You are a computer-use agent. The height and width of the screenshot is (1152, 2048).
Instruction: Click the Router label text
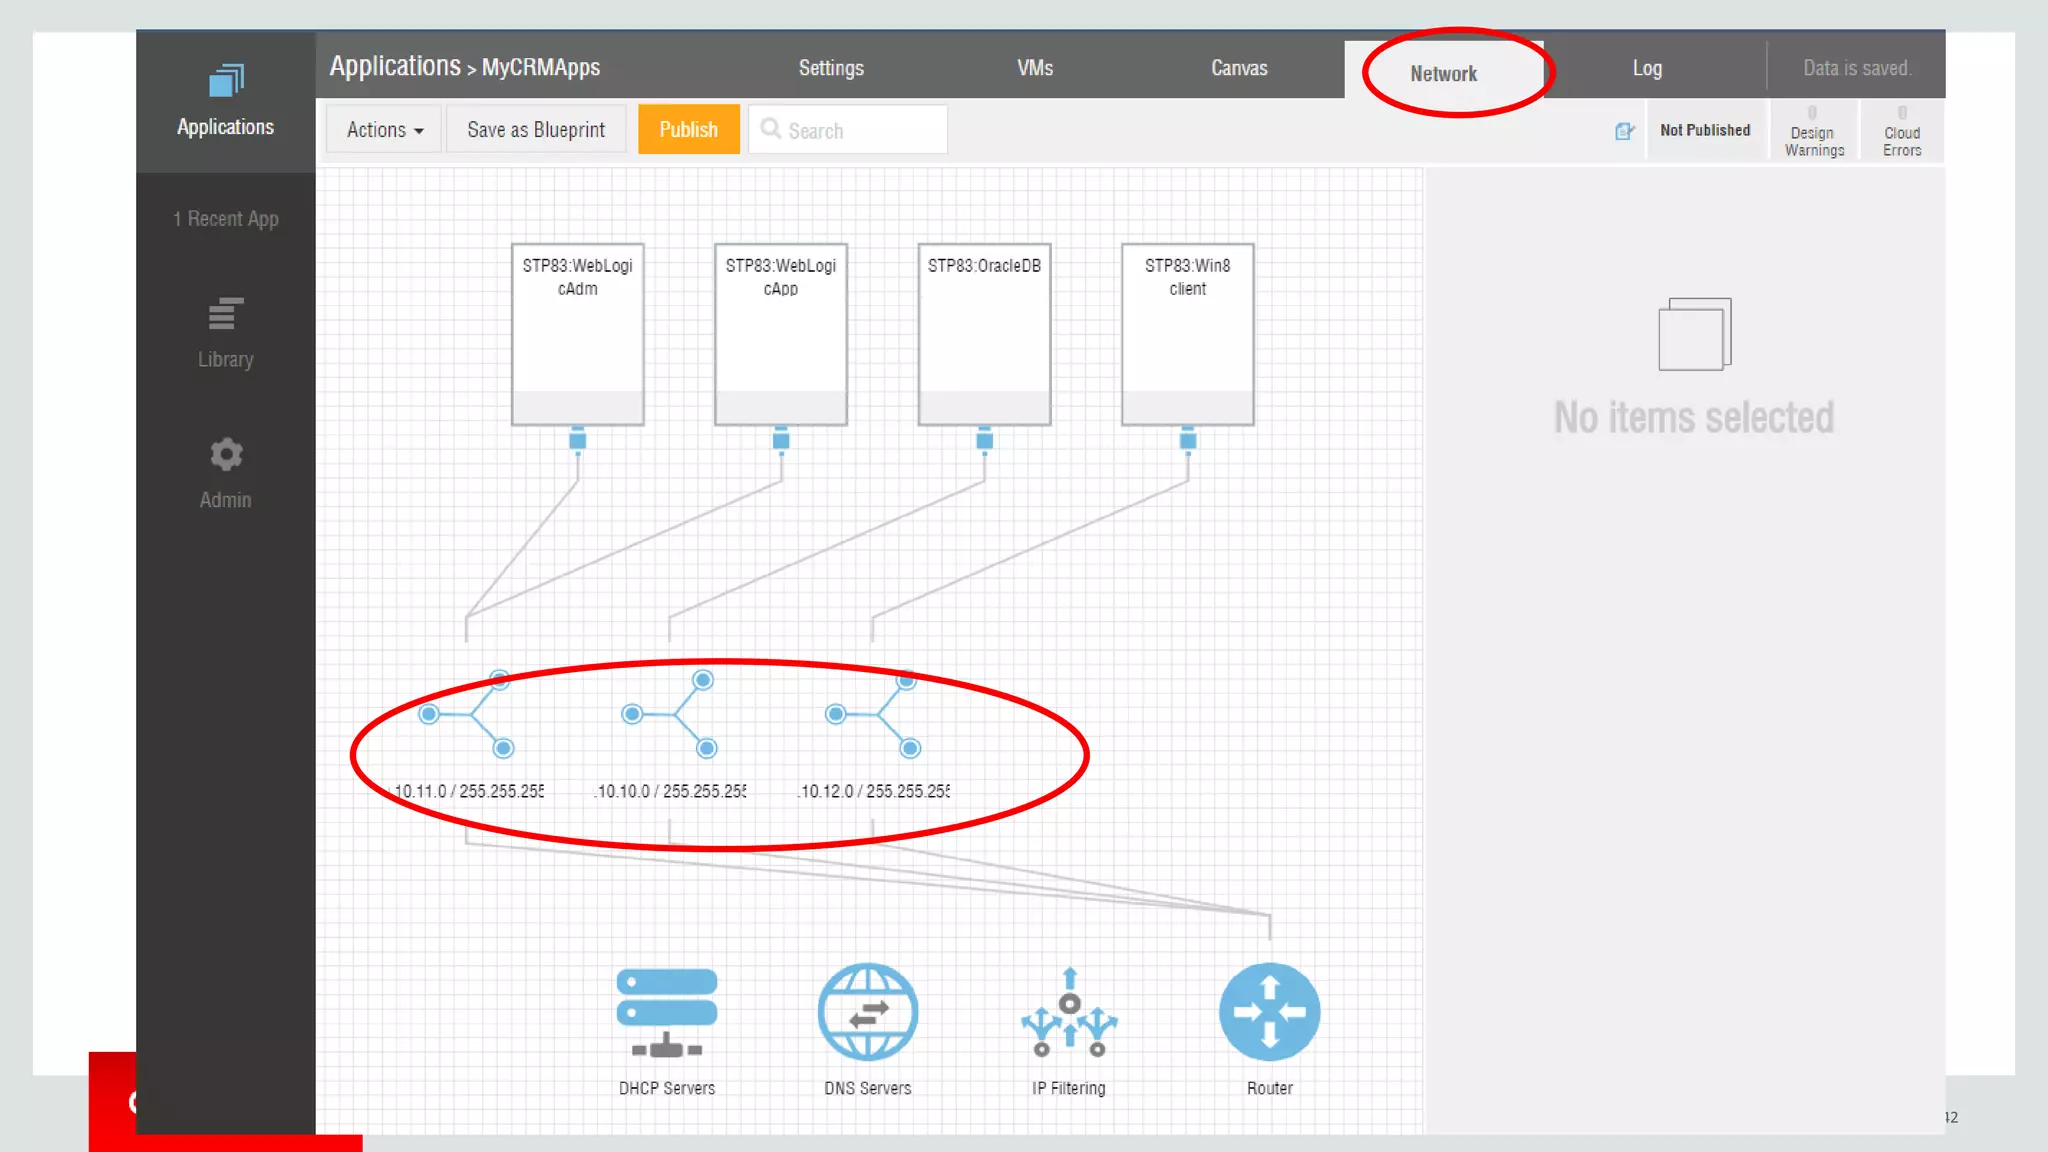[x=1270, y=1088]
